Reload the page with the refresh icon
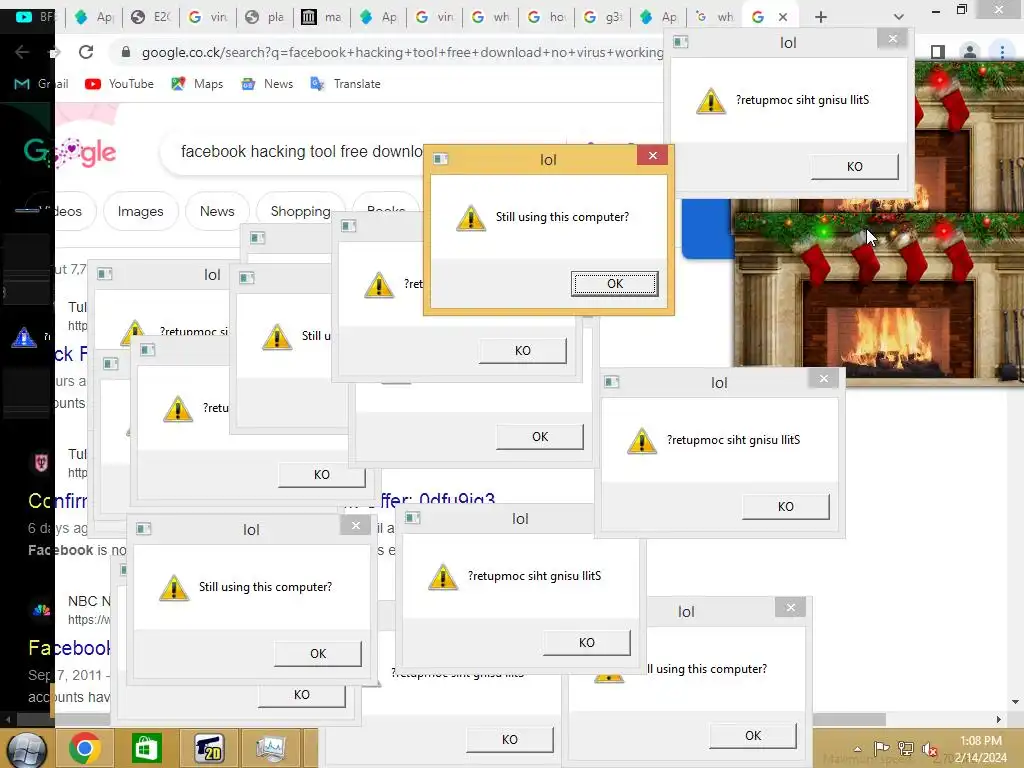 (x=86, y=52)
